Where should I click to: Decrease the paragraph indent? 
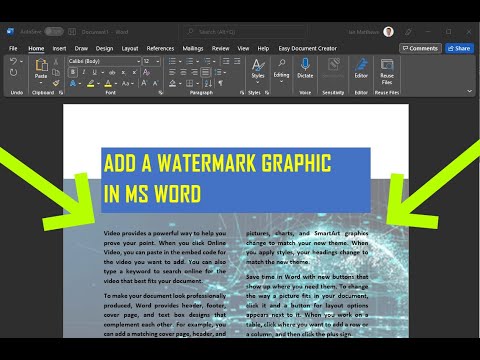(x=226, y=61)
